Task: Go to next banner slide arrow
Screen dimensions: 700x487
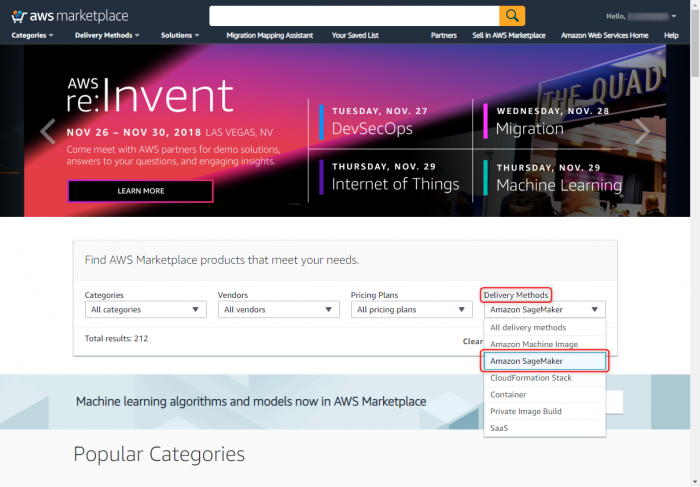Action: 642,131
